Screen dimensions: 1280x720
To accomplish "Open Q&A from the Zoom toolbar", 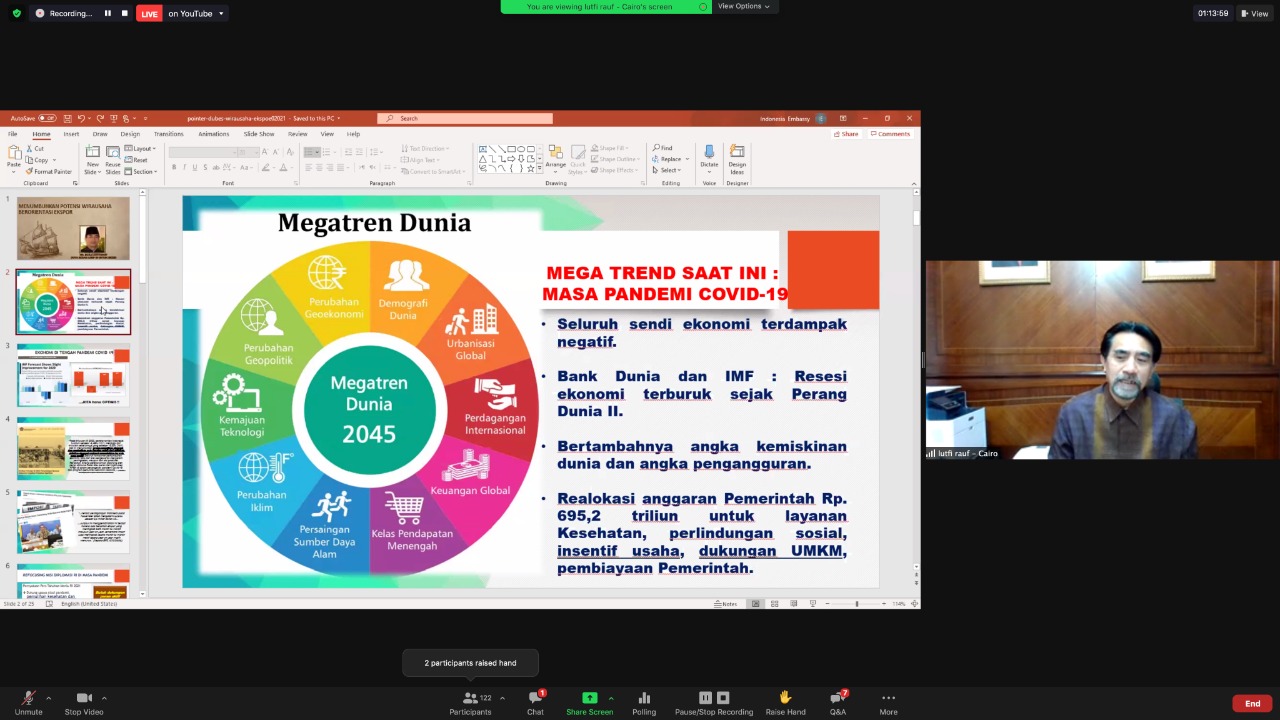I will [838, 702].
